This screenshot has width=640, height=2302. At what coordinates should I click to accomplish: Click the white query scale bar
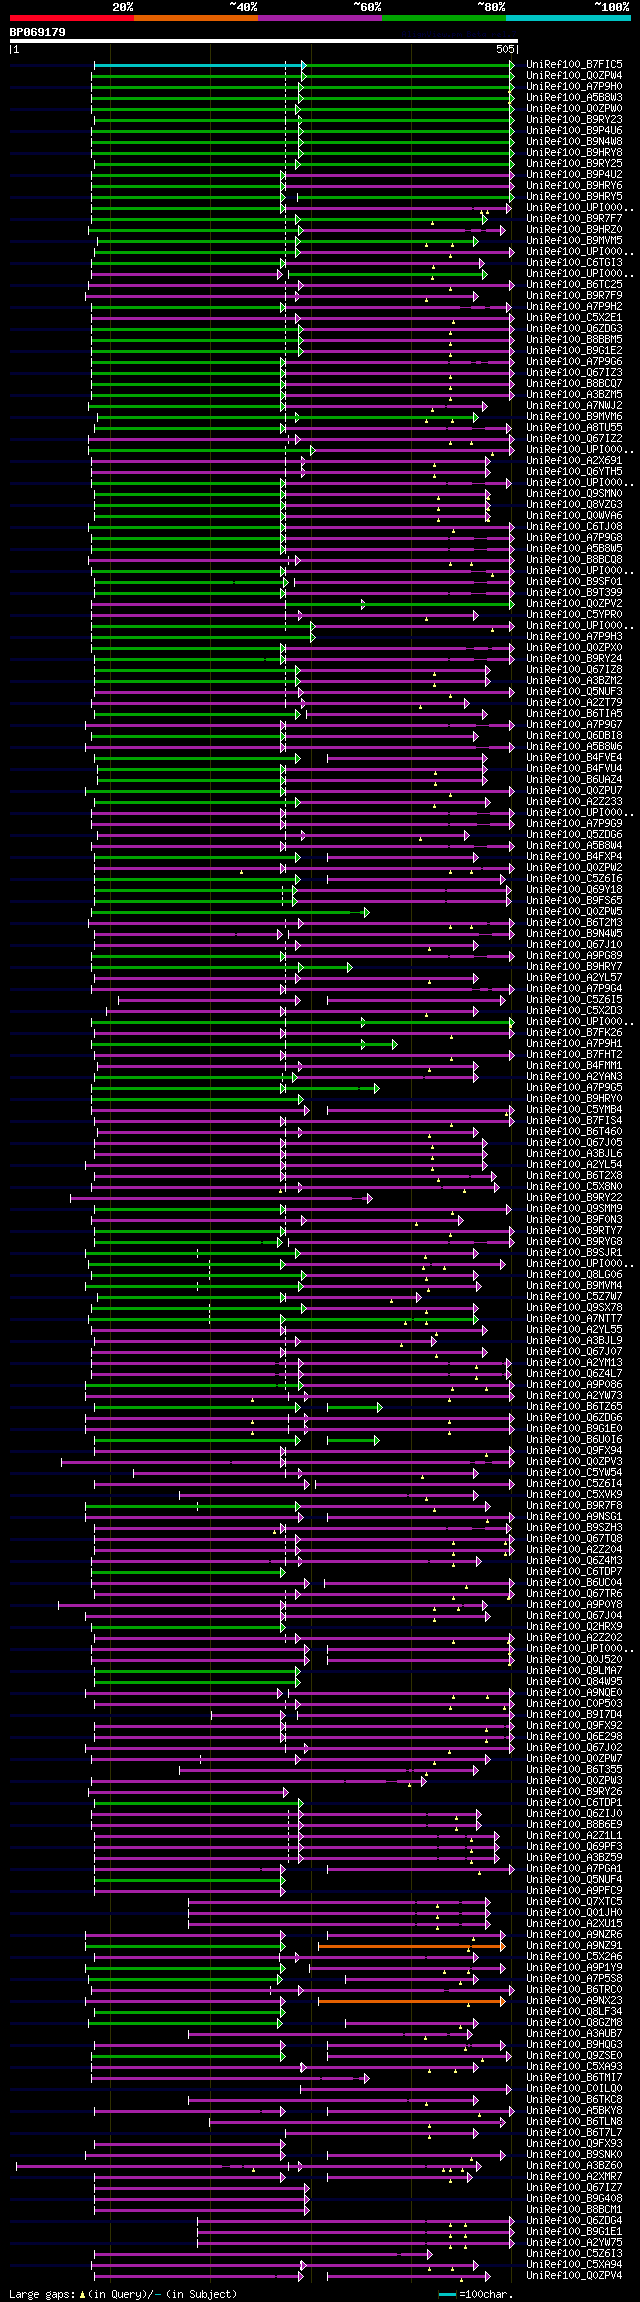[264, 41]
